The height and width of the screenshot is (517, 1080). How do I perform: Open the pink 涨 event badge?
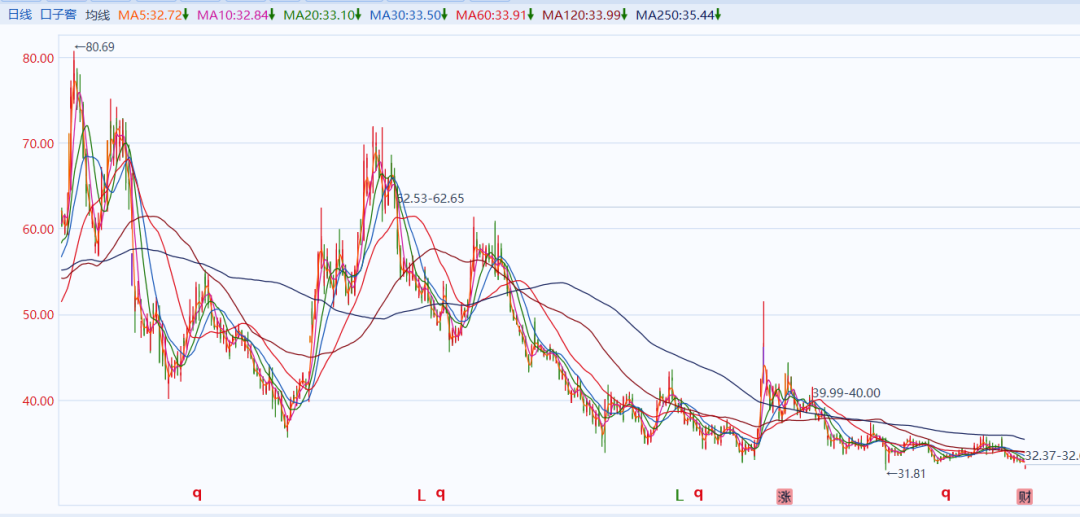[x=784, y=496]
